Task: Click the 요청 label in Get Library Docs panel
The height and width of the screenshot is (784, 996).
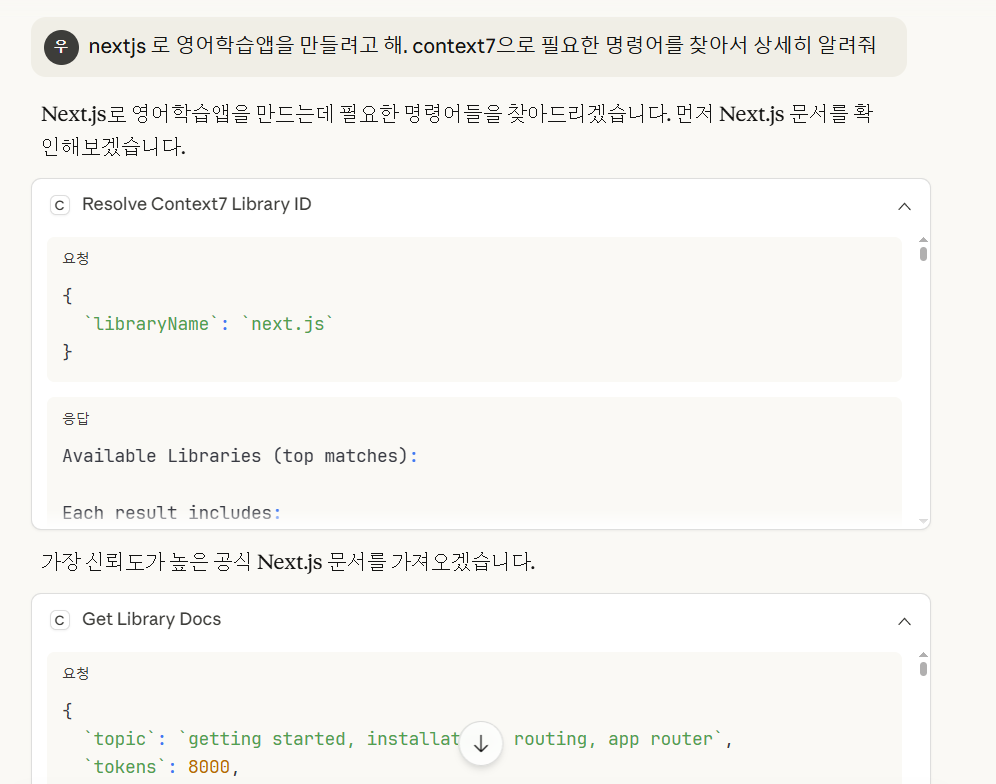Action: click(76, 673)
